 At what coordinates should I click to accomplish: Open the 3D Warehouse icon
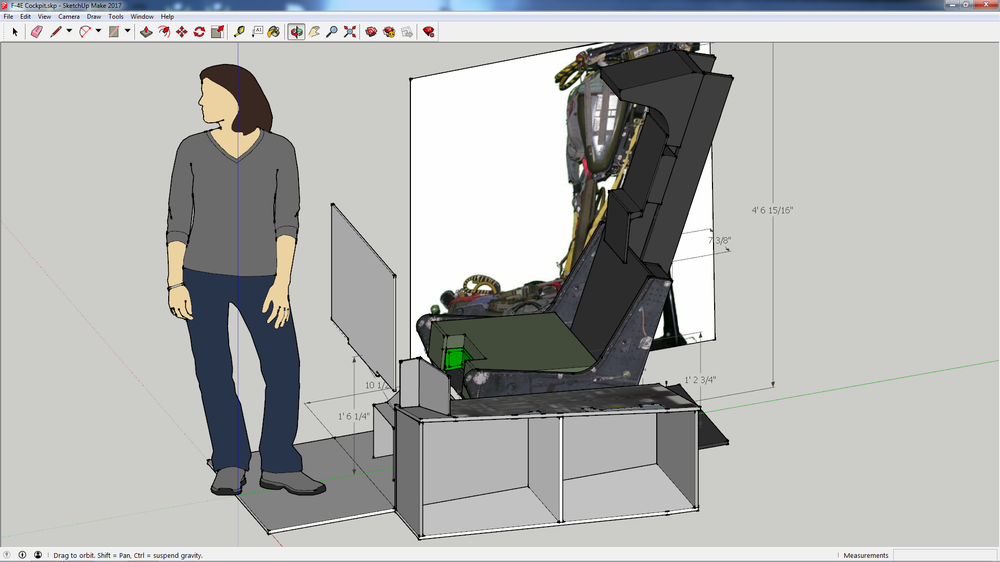tap(371, 32)
